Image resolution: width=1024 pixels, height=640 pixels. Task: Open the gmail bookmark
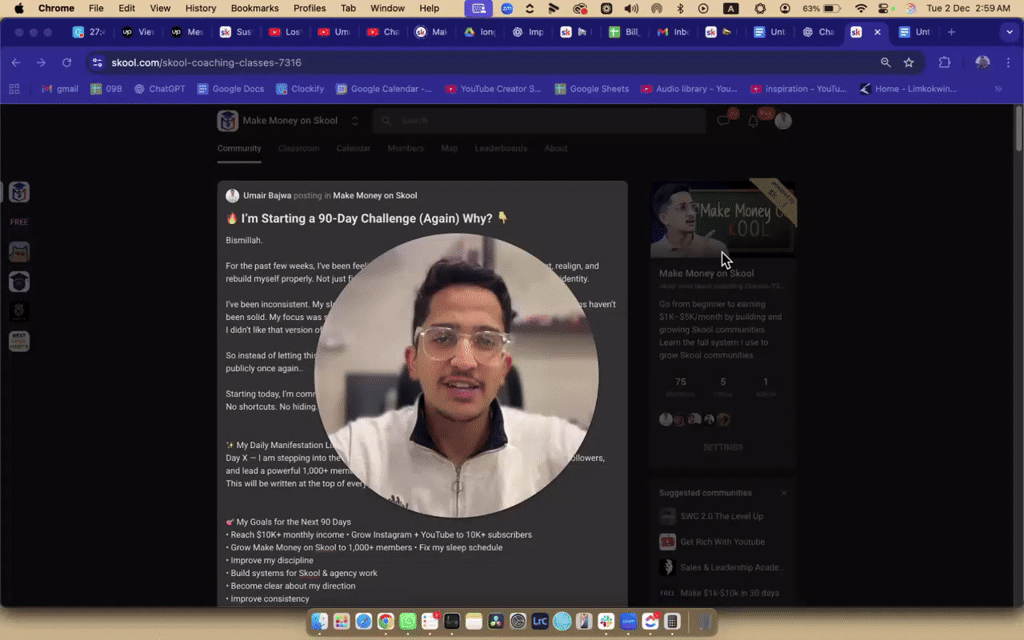click(x=59, y=89)
